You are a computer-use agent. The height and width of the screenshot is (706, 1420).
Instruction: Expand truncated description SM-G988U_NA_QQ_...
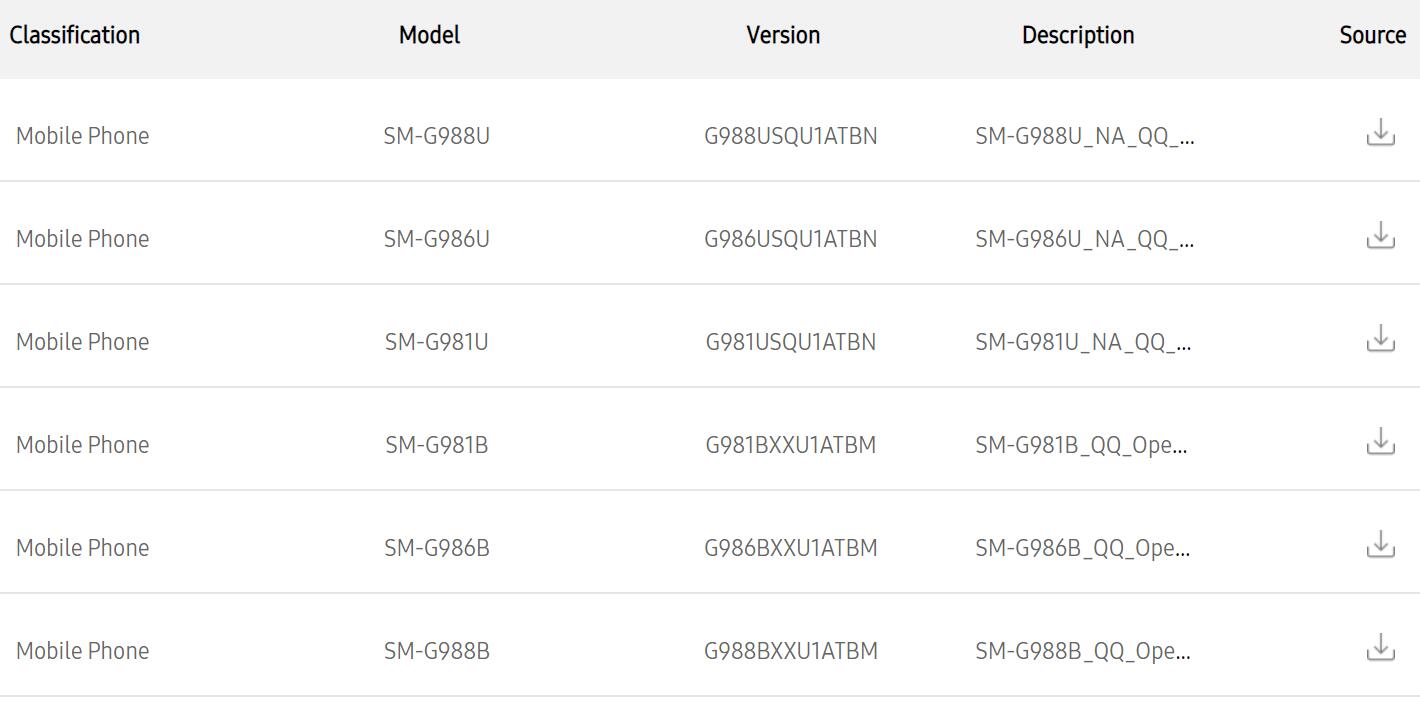[1084, 135]
